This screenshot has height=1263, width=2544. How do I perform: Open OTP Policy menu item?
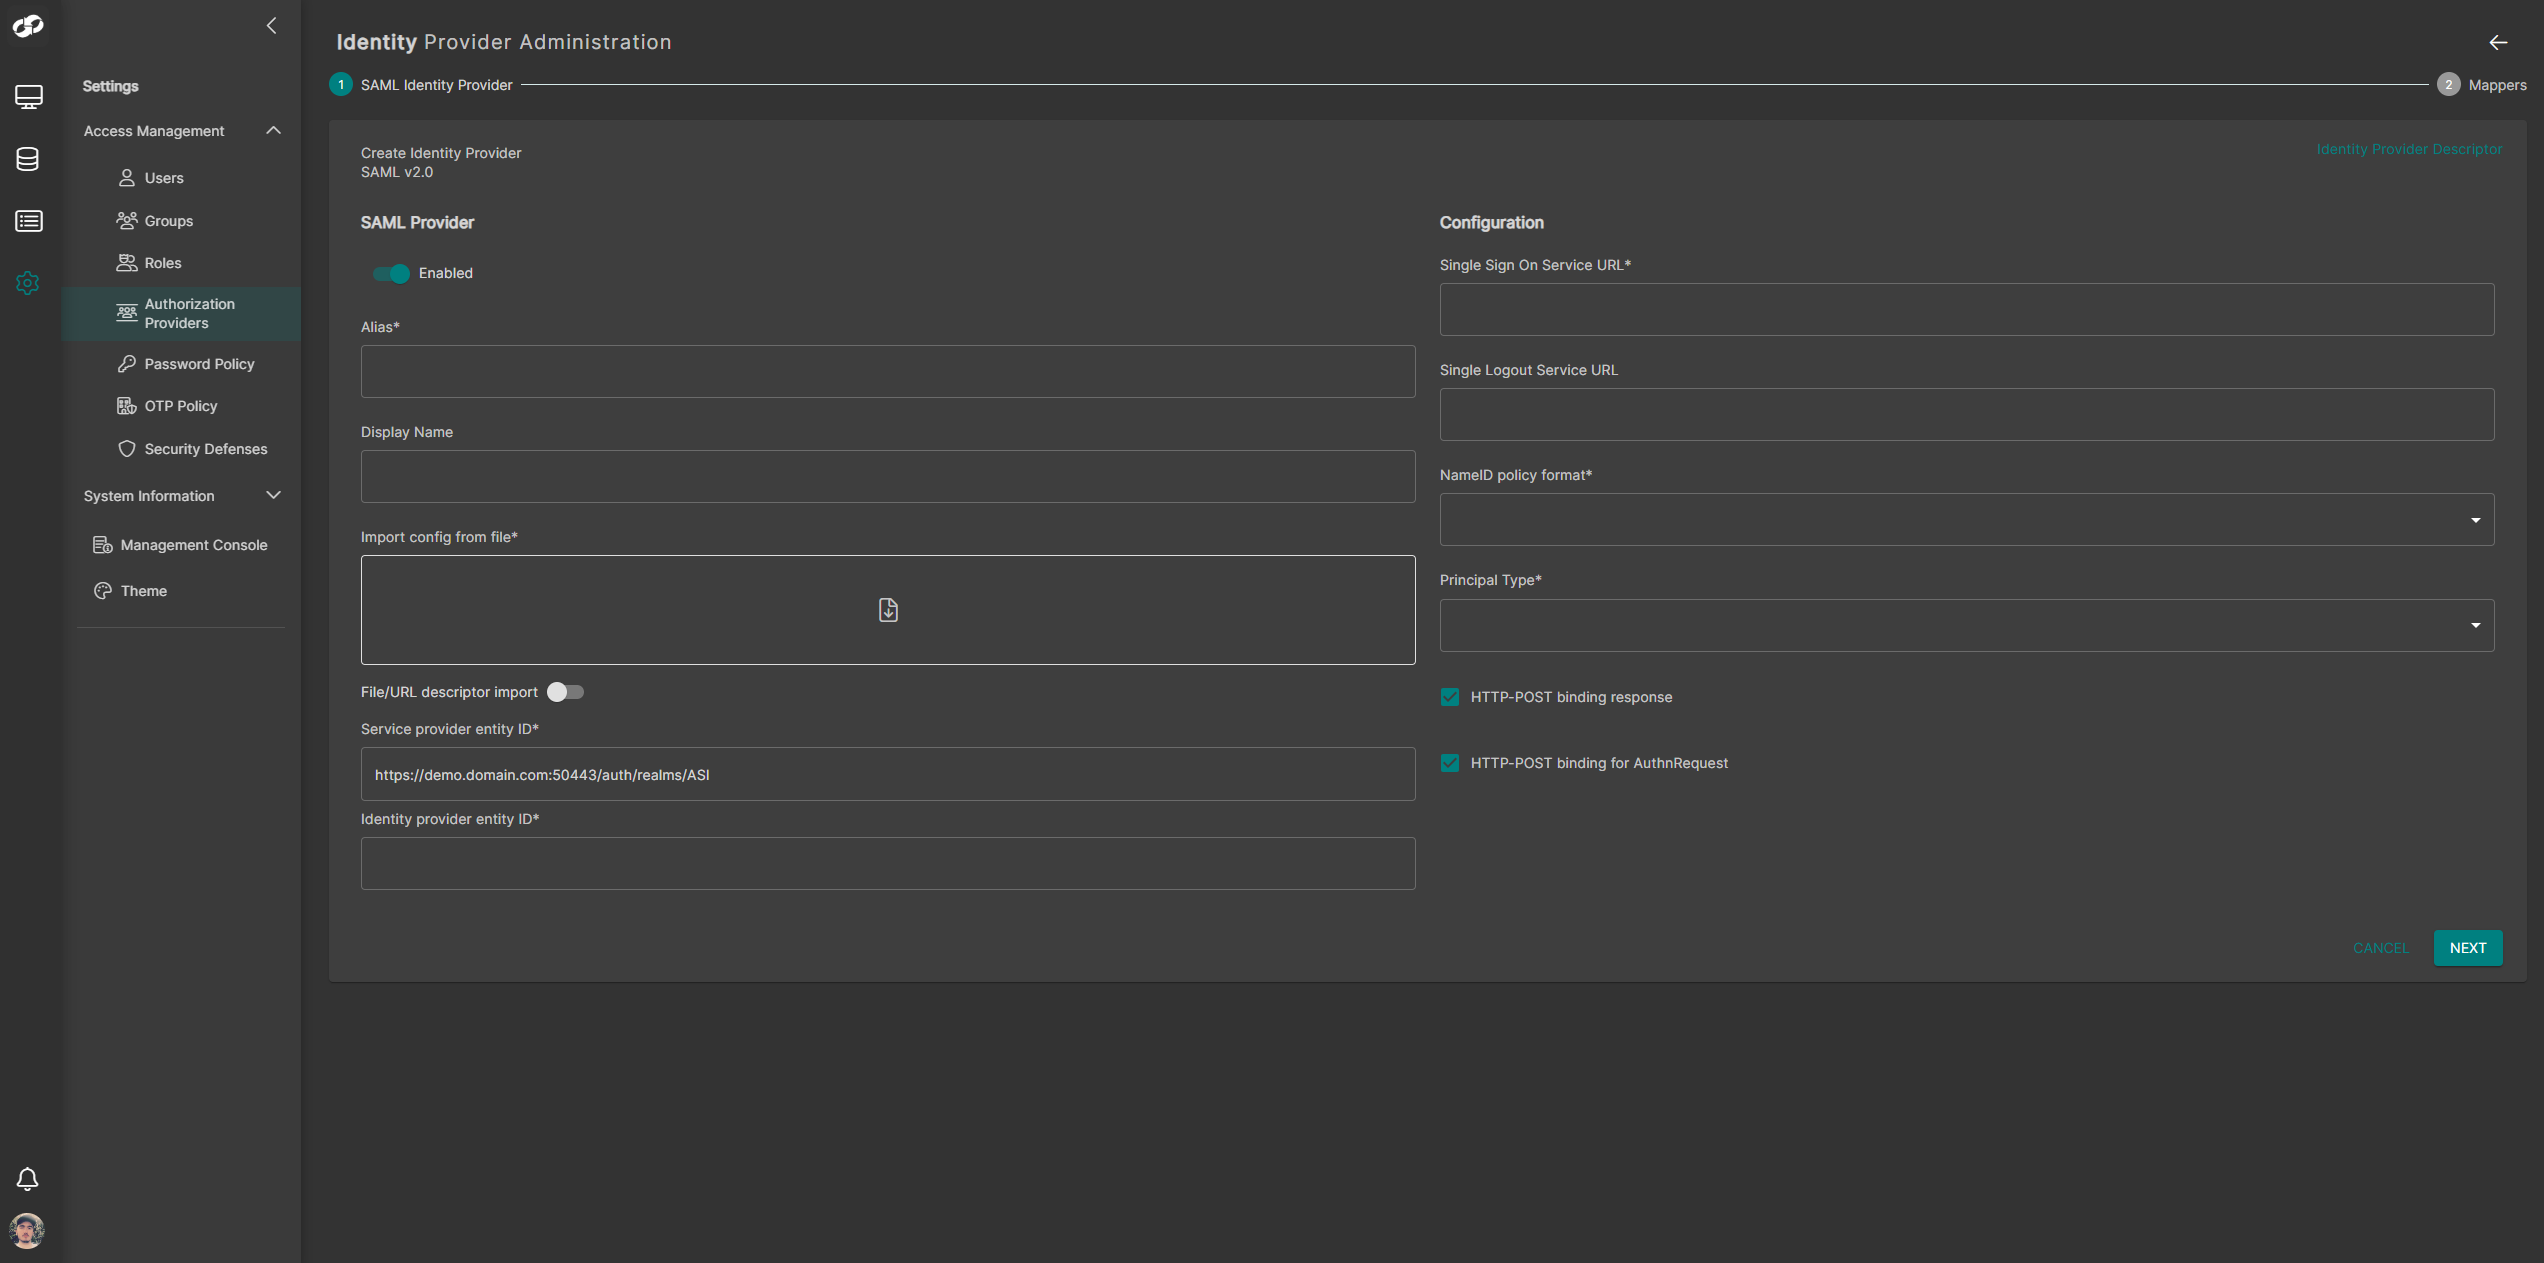click(181, 406)
